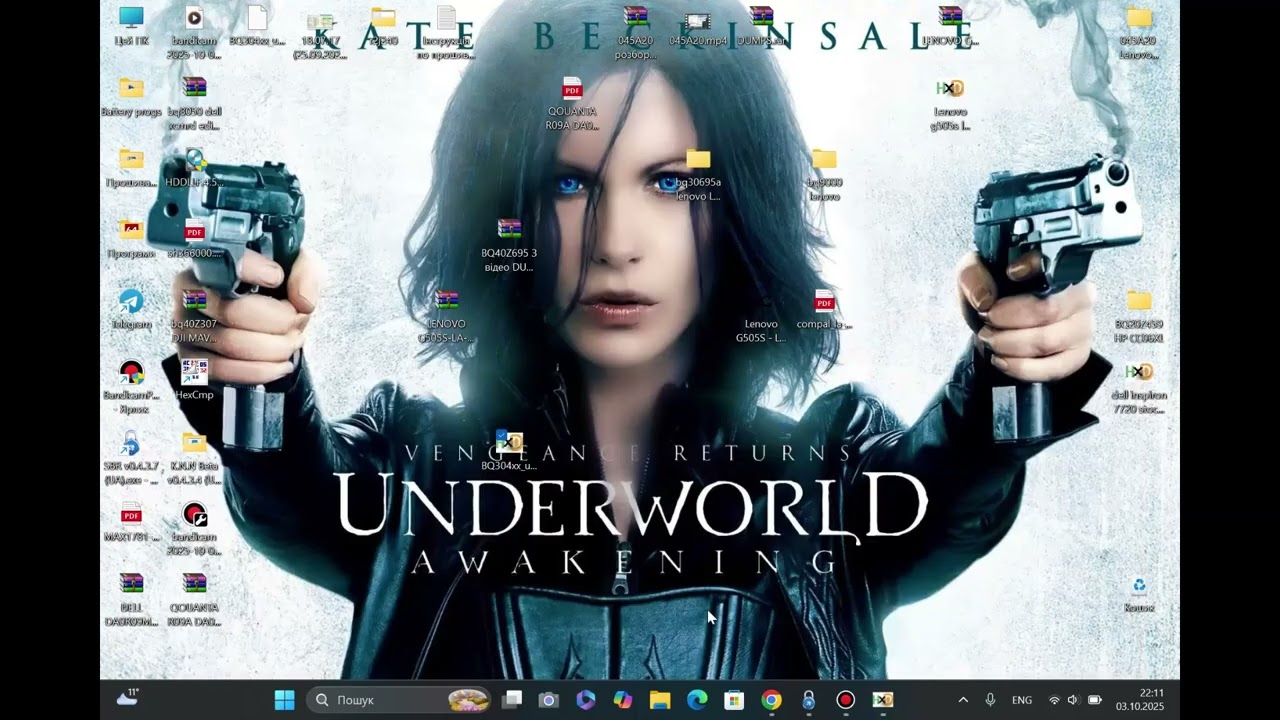Open File Explorer in the taskbar
1280x720 pixels.
tap(660, 700)
